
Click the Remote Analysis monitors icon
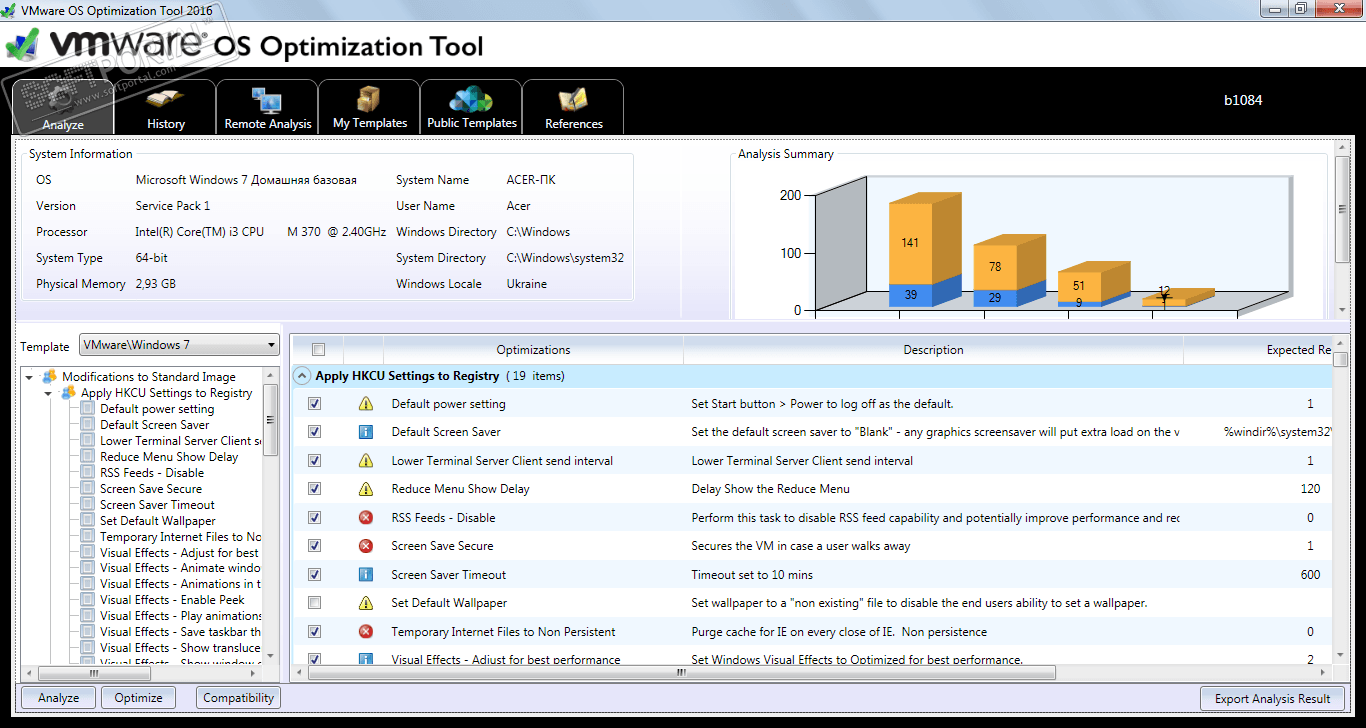(x=267, y=100)
